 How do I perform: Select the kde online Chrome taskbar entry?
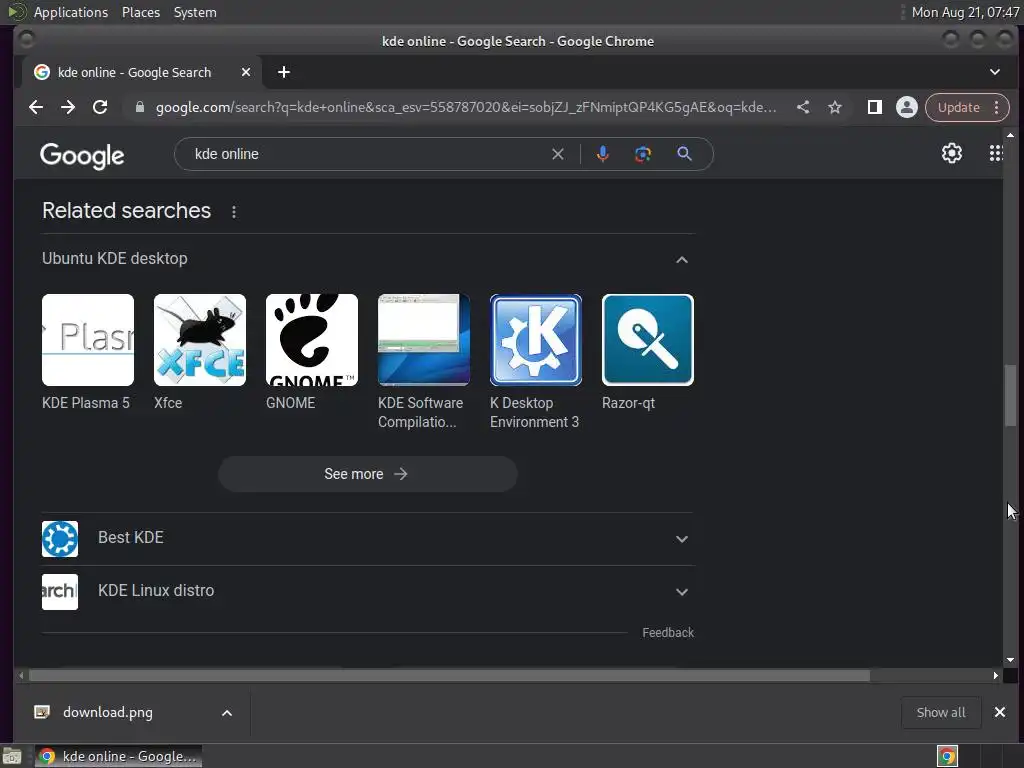[x=118, y=756]
